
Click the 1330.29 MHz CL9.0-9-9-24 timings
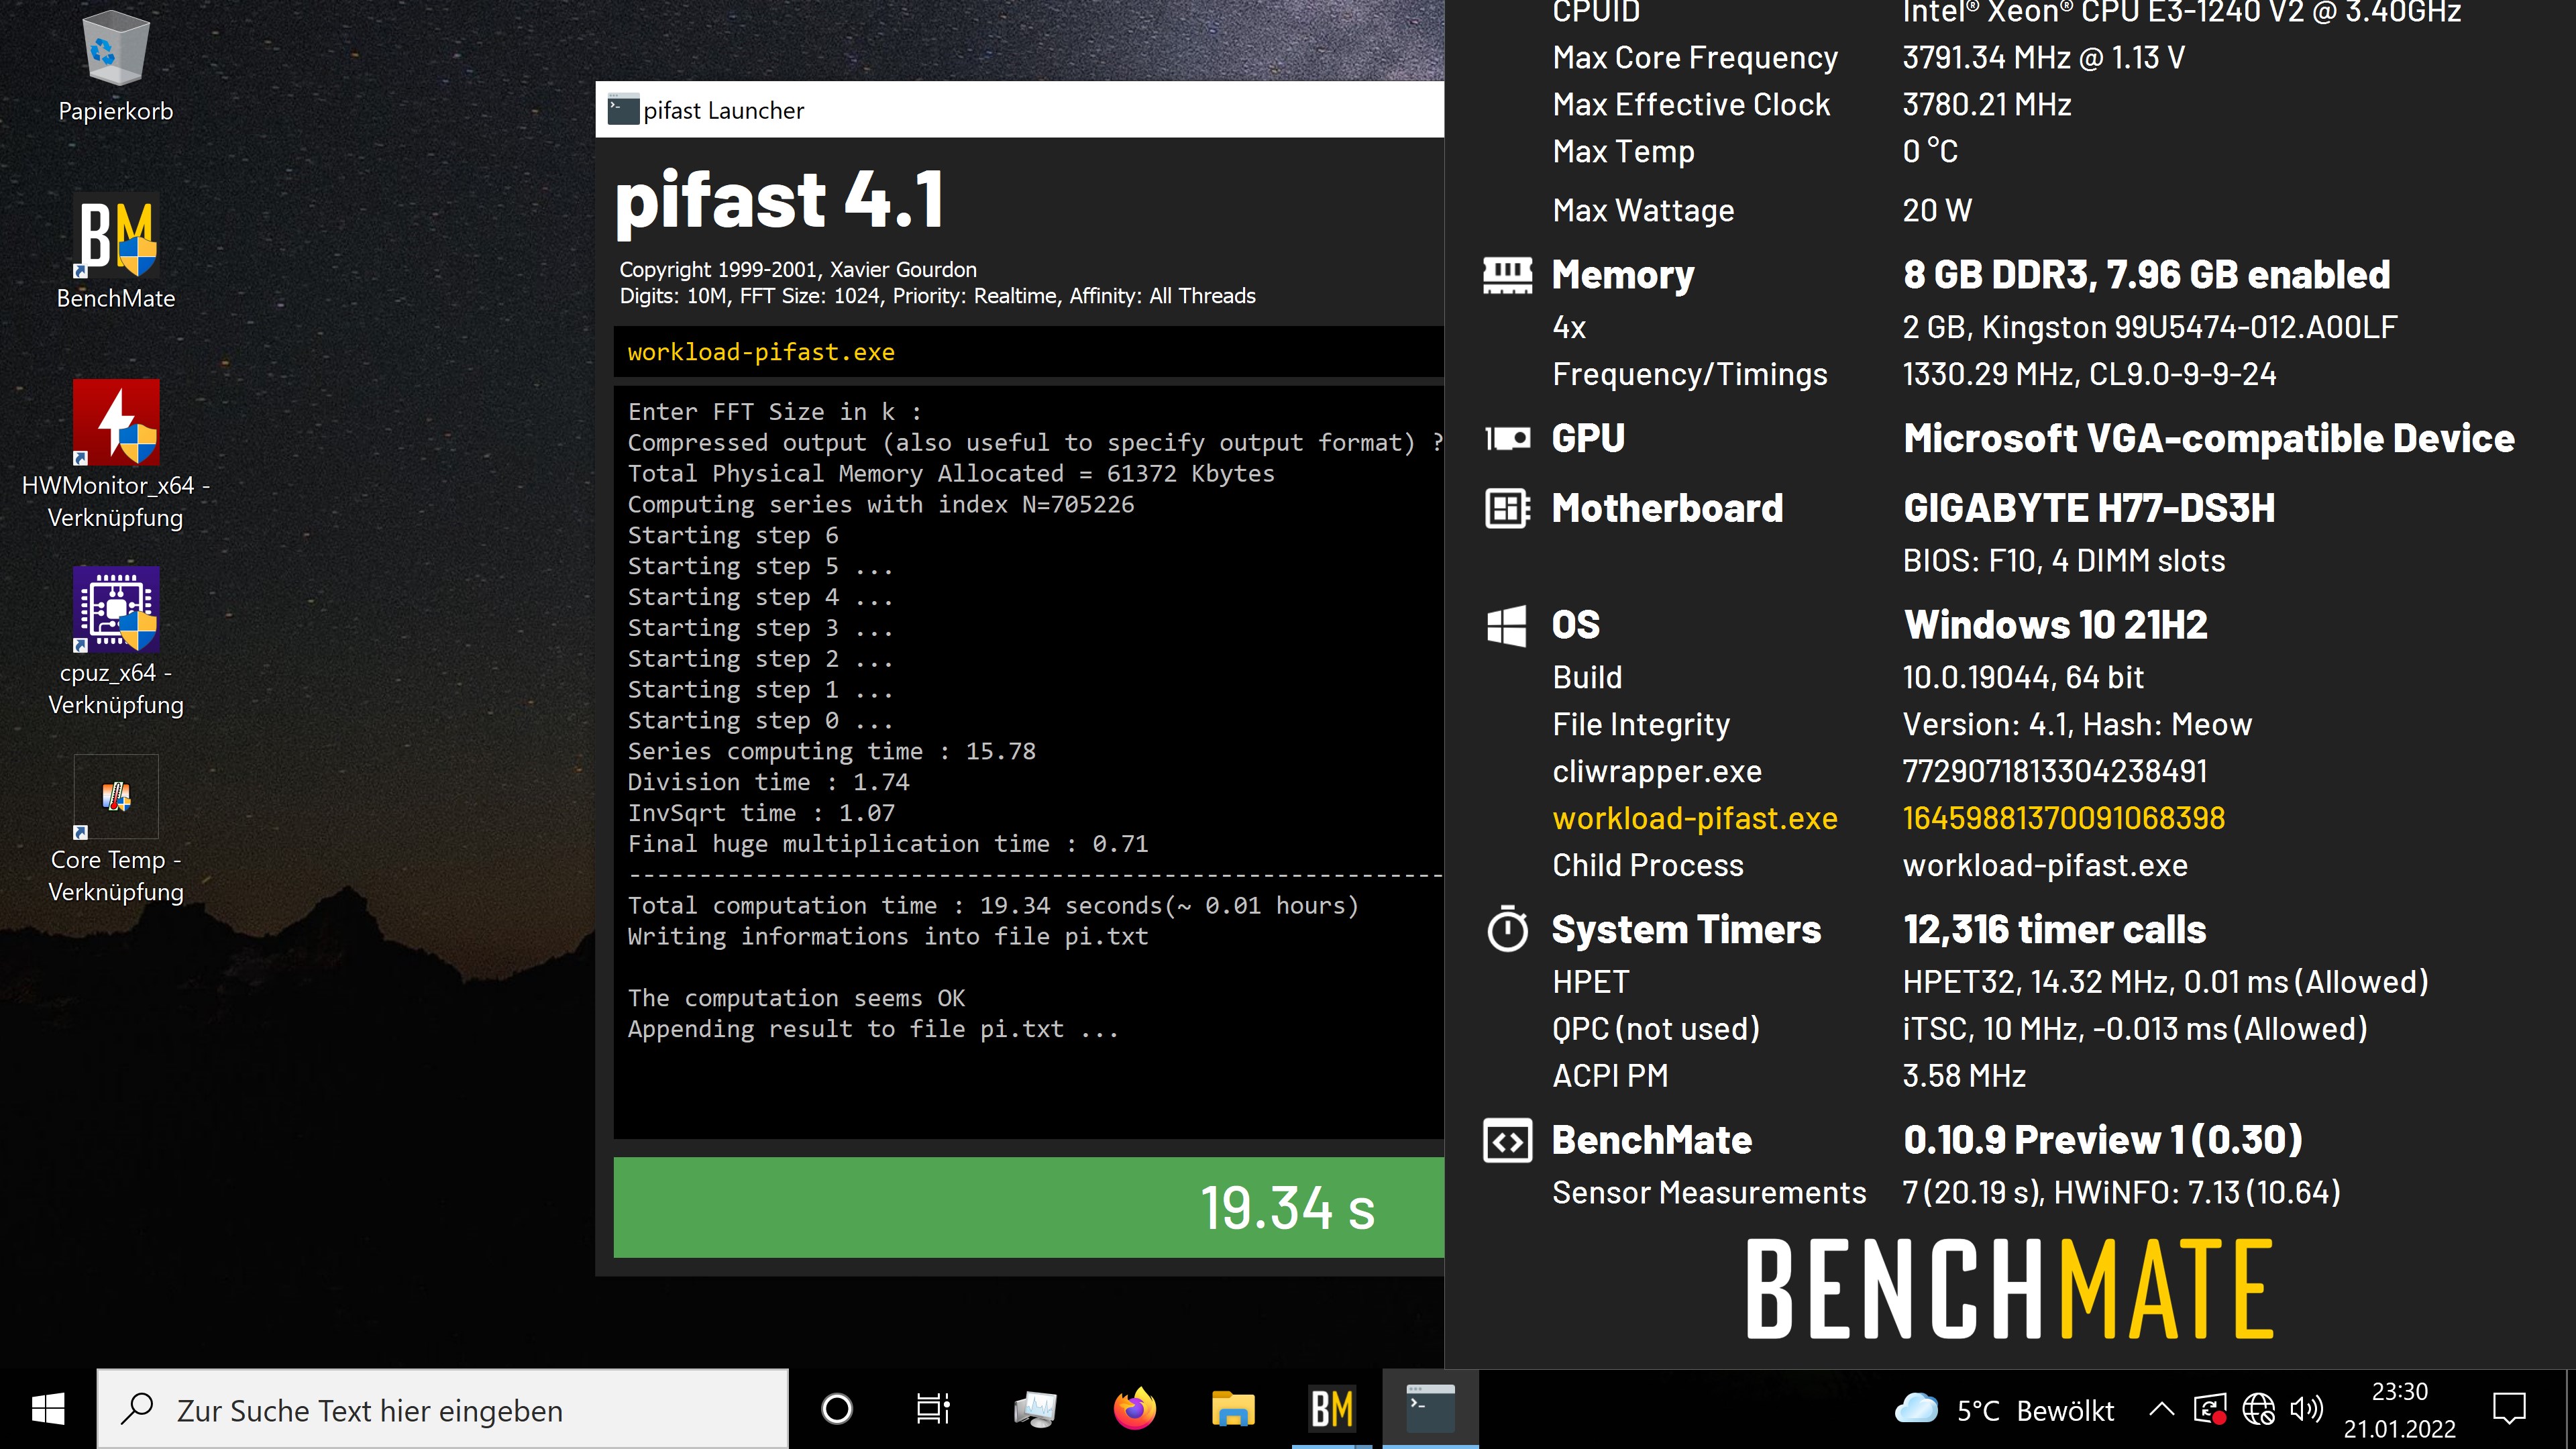(2089, 374)
